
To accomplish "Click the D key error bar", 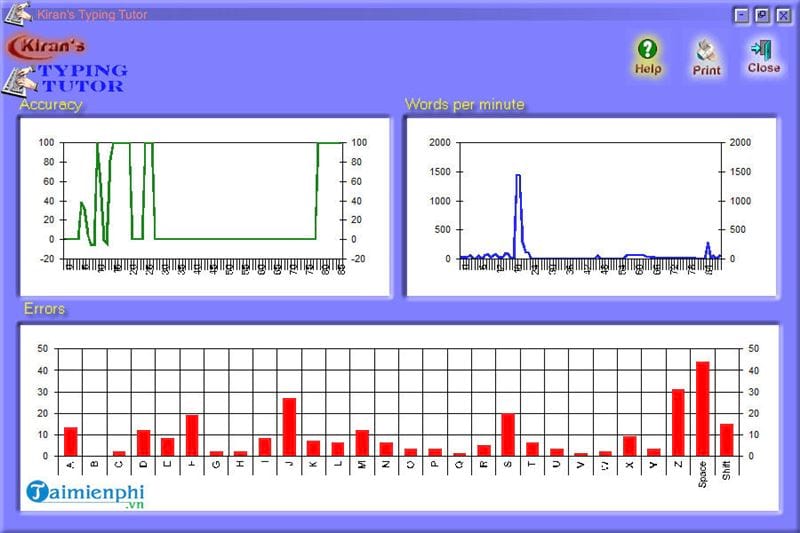I will 143,443.
